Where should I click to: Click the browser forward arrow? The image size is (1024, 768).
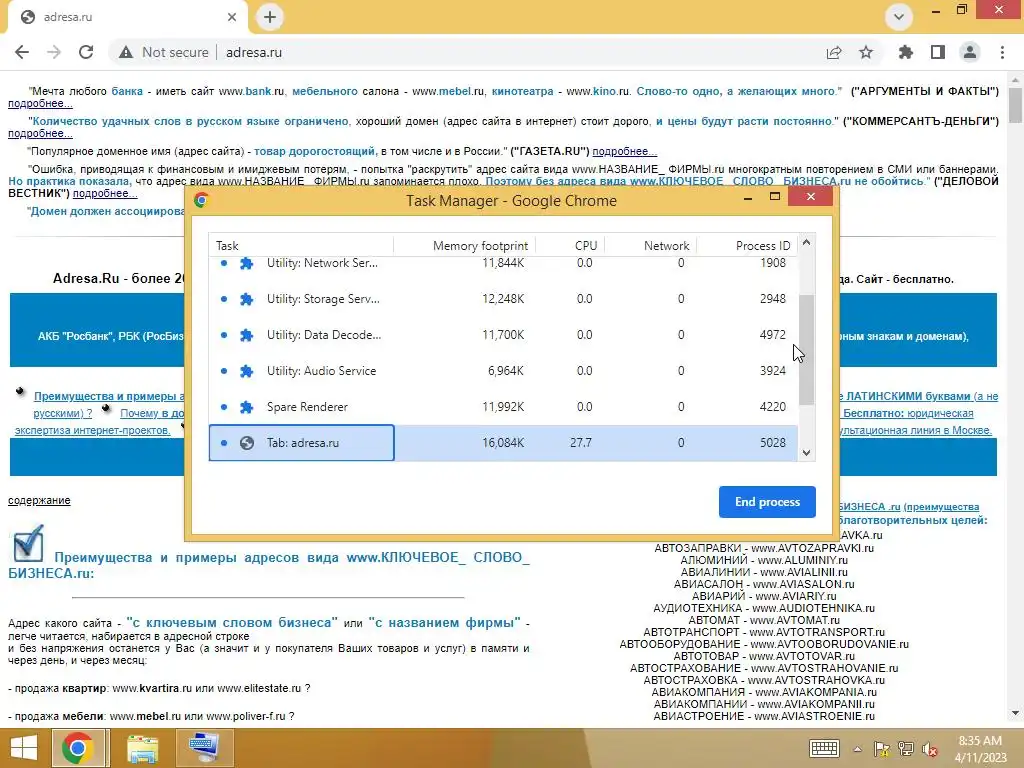(54, 52)
